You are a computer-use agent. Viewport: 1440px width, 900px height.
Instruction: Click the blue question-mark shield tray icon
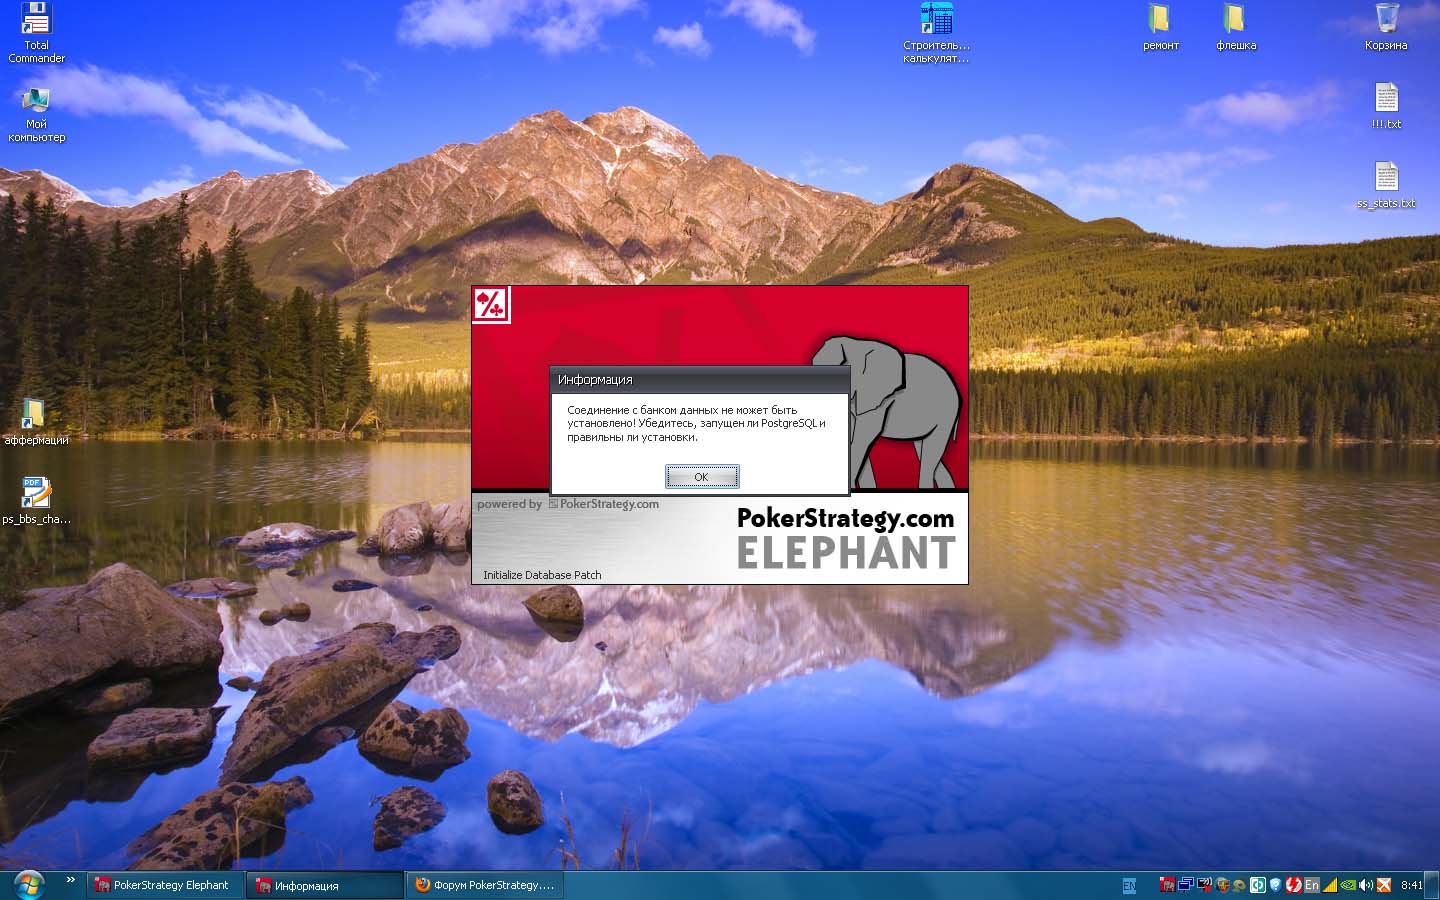(x=1275, y=885)
